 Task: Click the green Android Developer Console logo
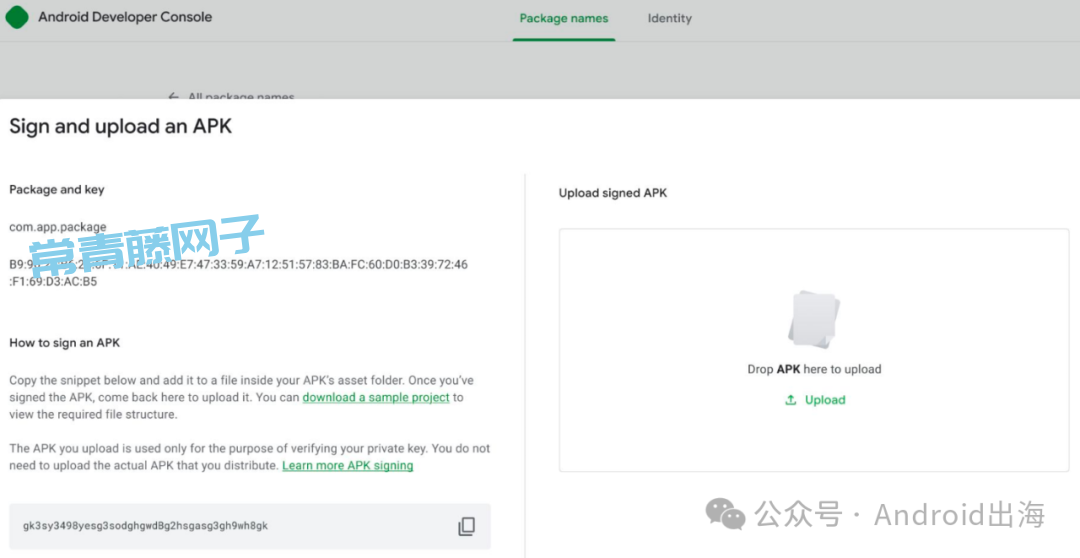tap(17, 17)
